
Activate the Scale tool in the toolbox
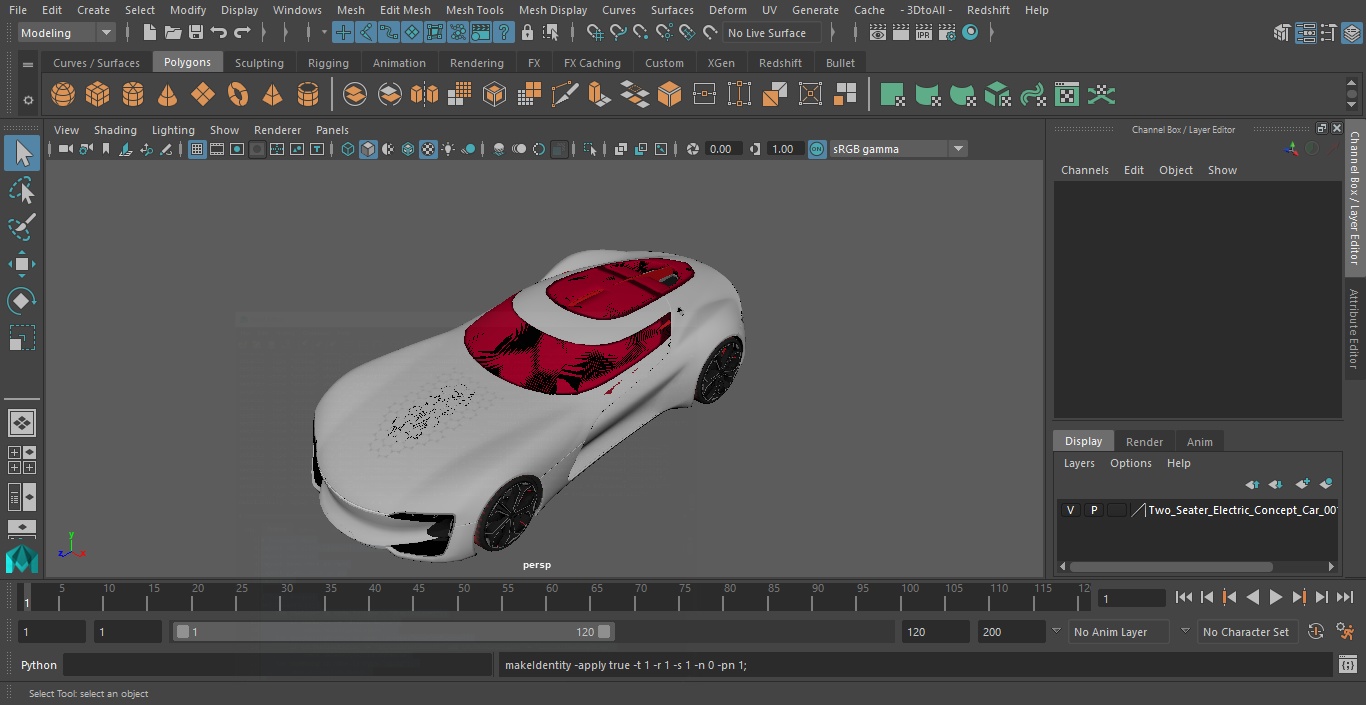(22, 338)
